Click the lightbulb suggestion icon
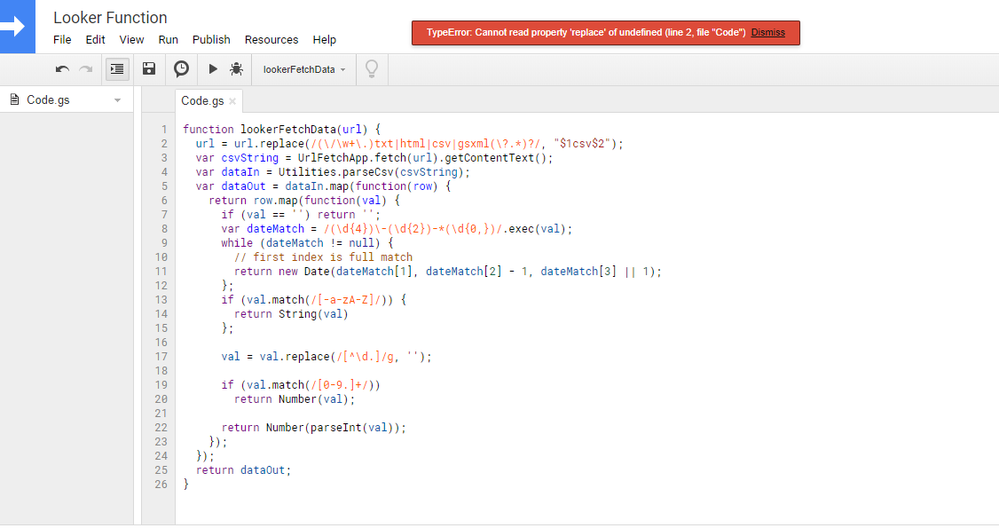Viewport: 999px width, 529px height. click(x=371, y=69)
